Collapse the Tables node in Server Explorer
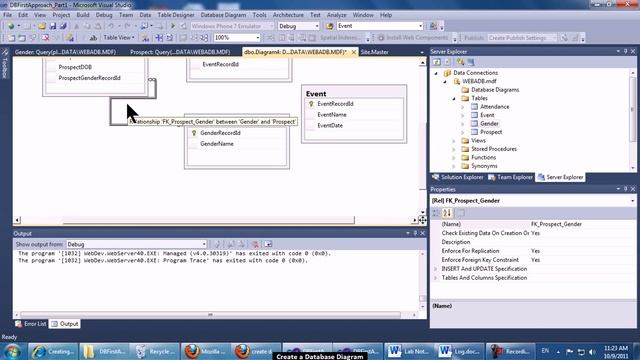640x360 pixels. [454, 98]
